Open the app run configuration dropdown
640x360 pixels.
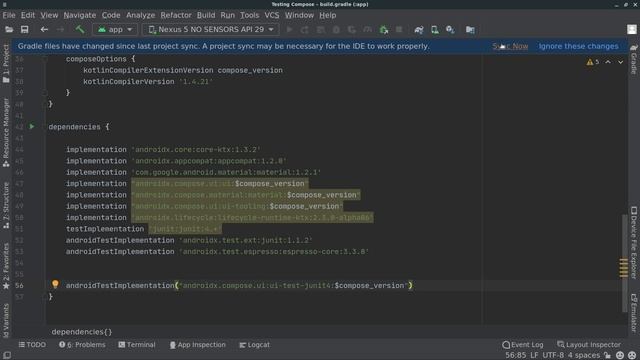(x=115, y=29)
